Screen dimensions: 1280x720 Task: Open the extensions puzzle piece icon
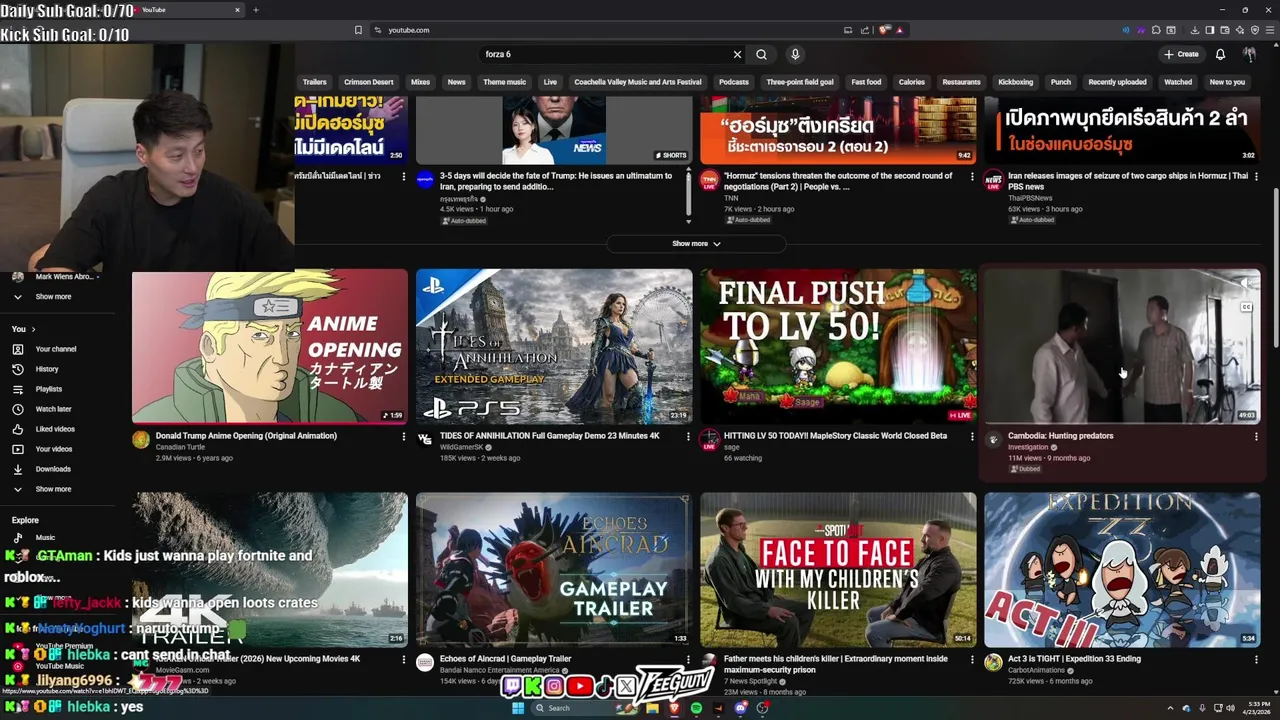(1156, 30)
